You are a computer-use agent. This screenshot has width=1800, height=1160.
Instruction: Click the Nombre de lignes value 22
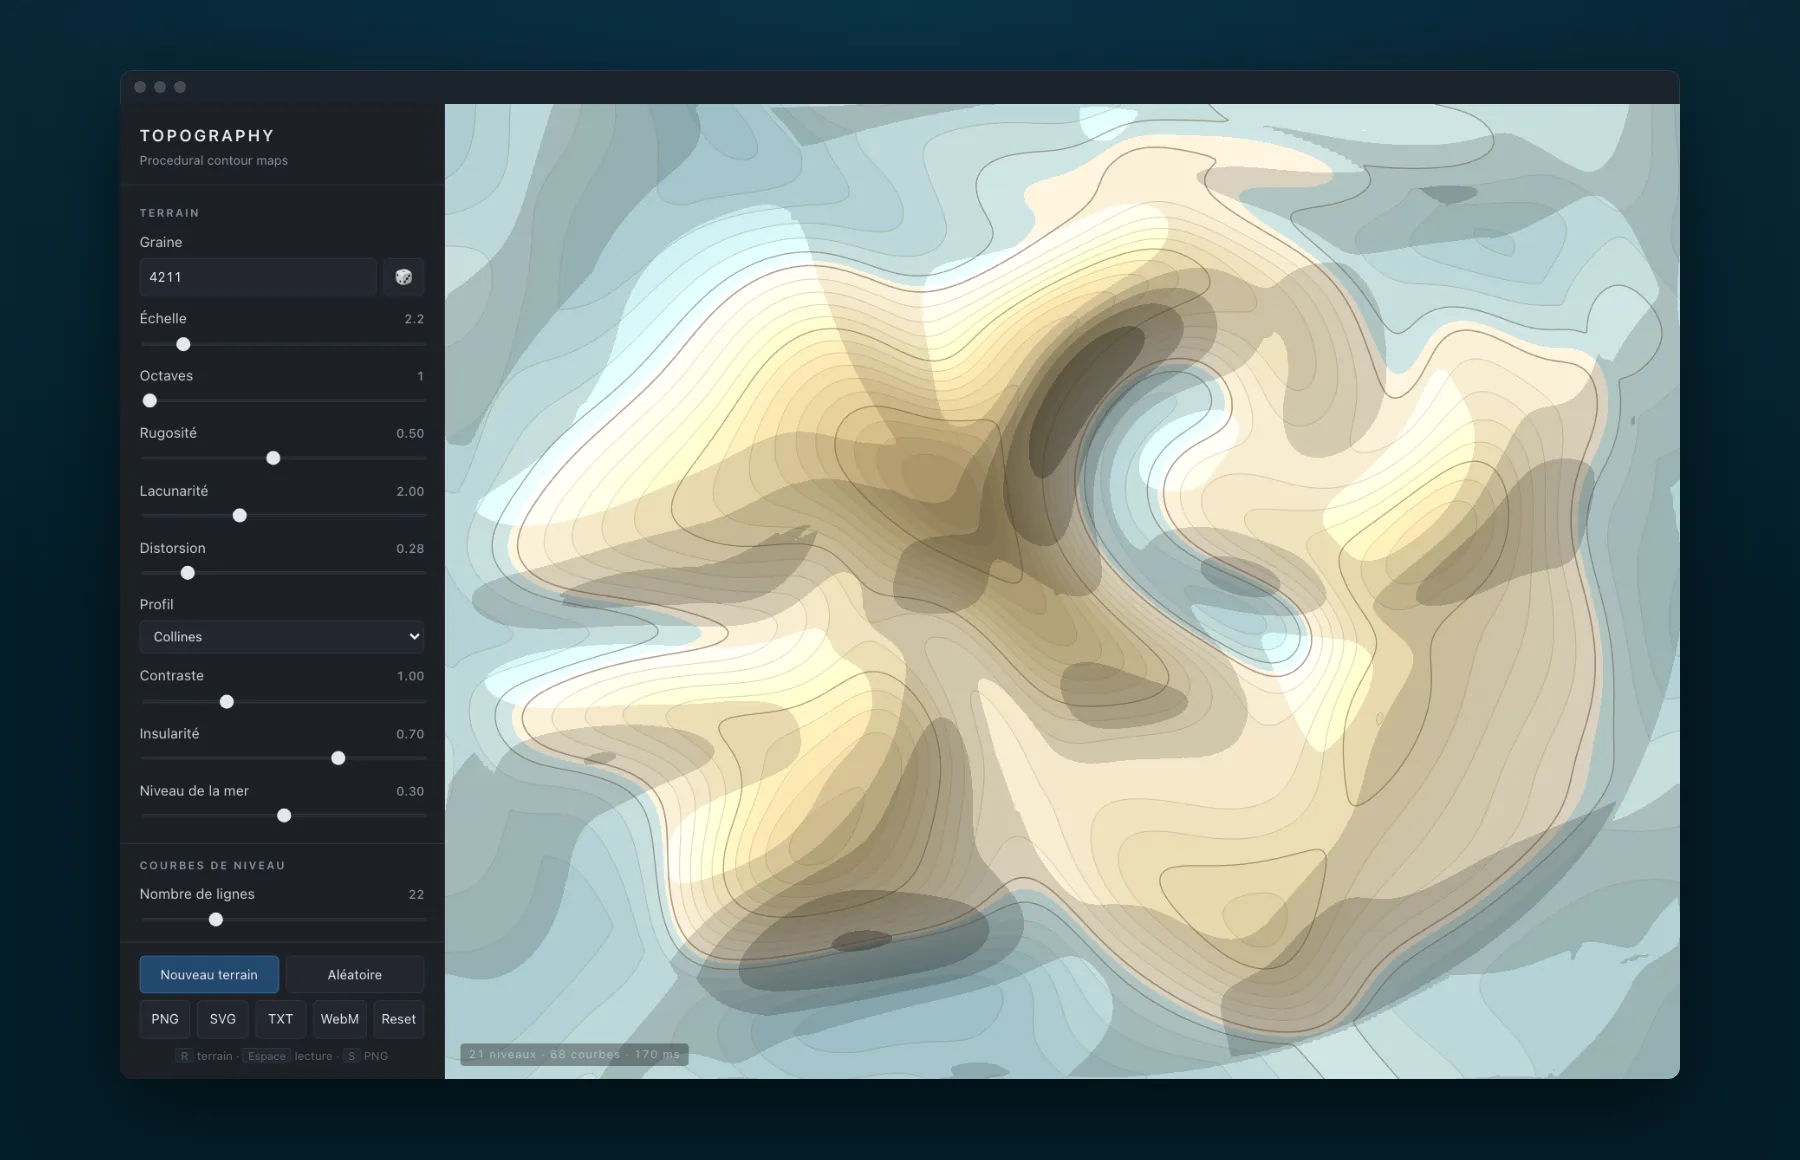pos(416,895)
